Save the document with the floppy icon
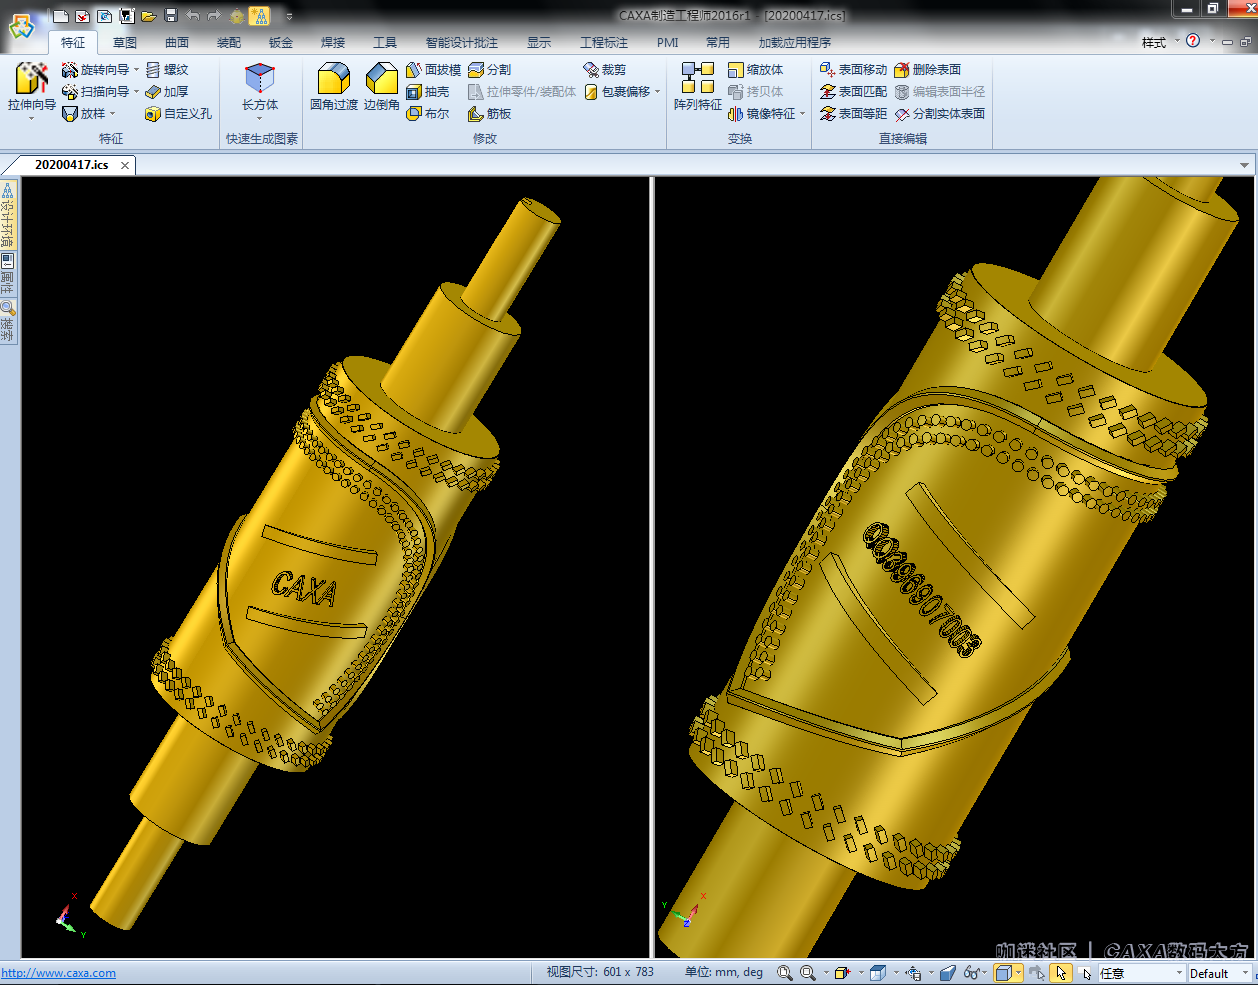This screenshot has width=1258, height=985. [171, 16]
